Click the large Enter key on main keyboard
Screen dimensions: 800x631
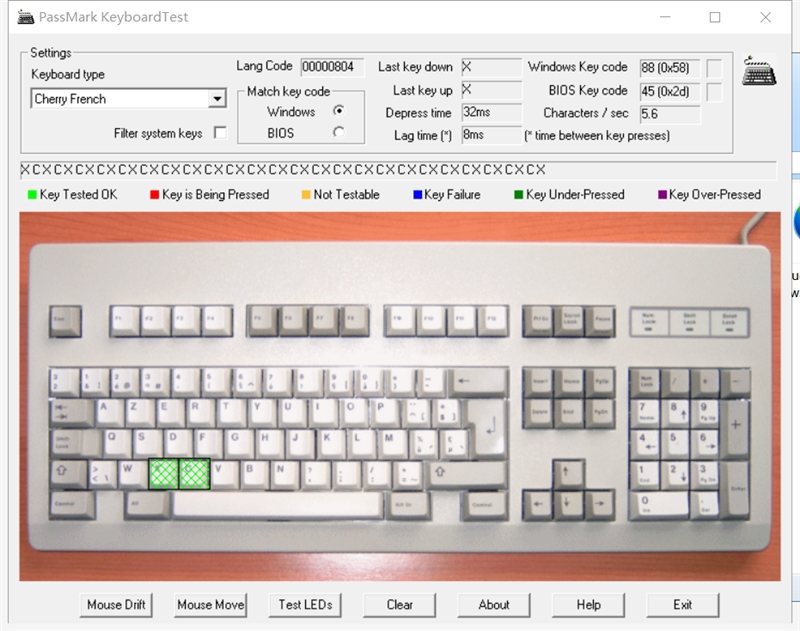489,427
